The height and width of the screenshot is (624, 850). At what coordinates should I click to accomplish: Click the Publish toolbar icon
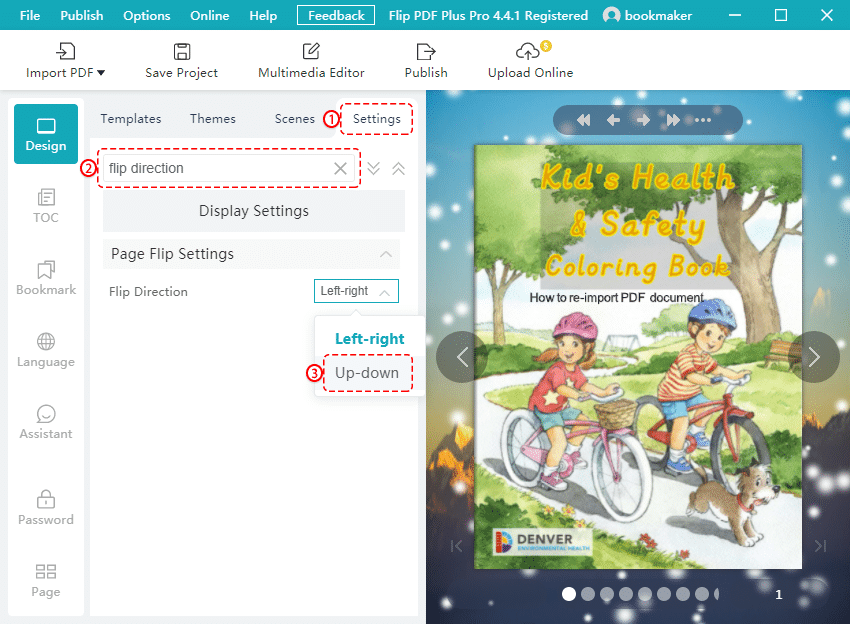425,60
